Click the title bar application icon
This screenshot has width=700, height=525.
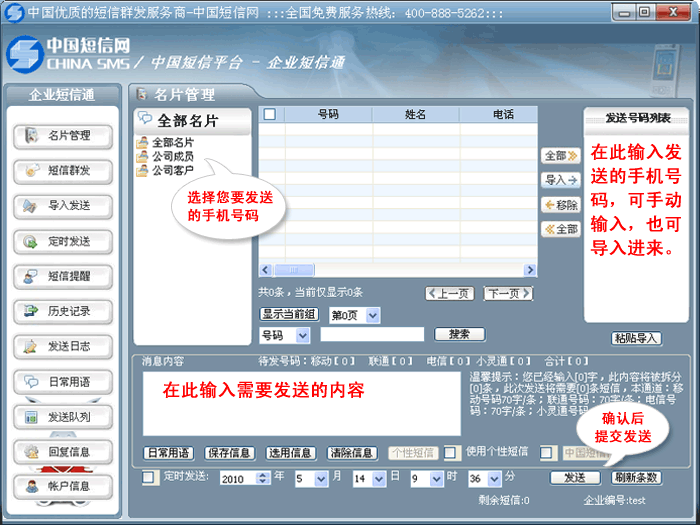tap(14, 12)
